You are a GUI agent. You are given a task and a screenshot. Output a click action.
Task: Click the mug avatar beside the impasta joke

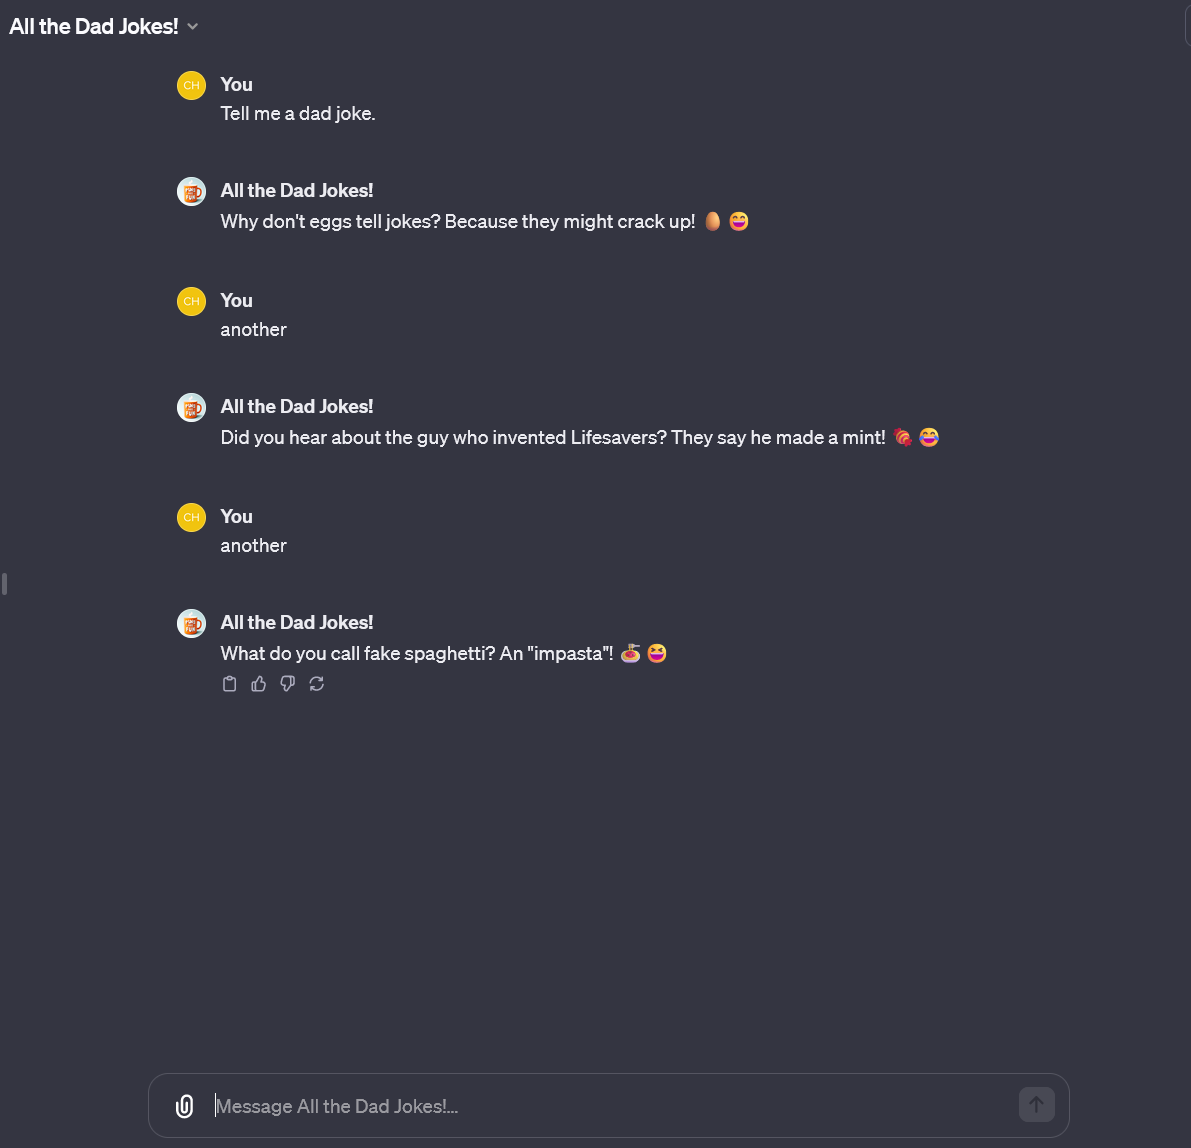coord(191,623)
